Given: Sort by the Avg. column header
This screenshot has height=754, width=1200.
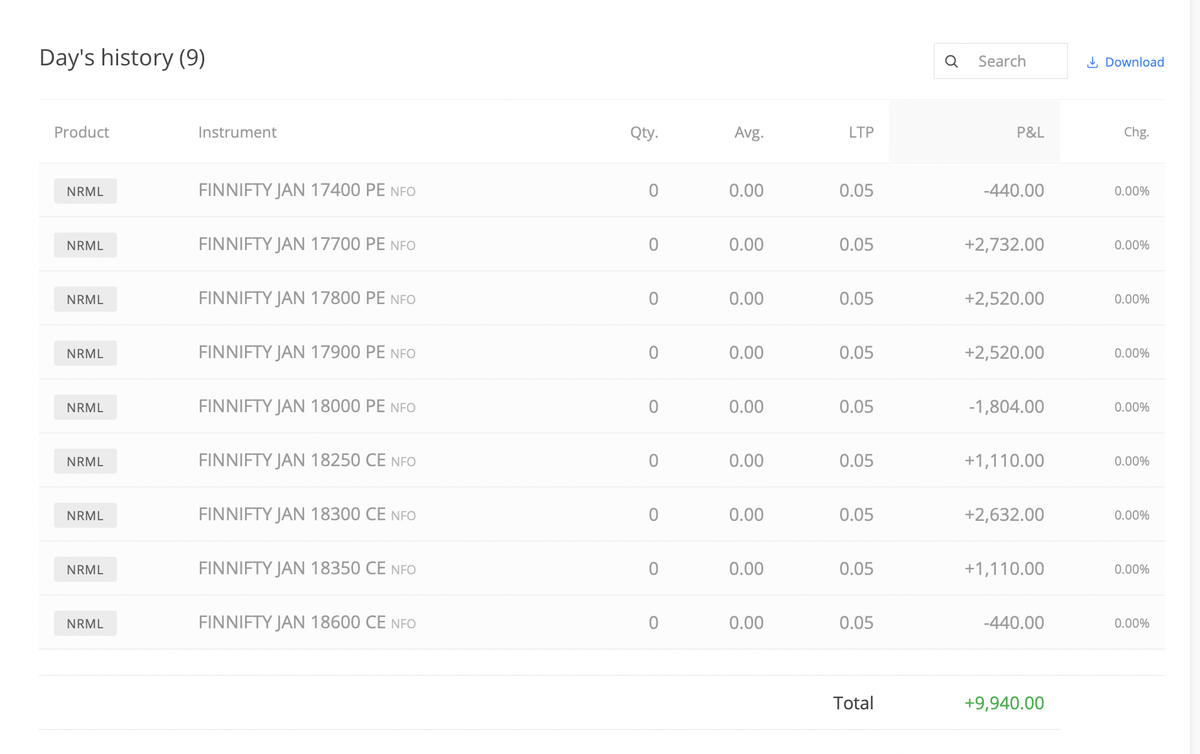Looking at the screenshot, I should point(748,132).
